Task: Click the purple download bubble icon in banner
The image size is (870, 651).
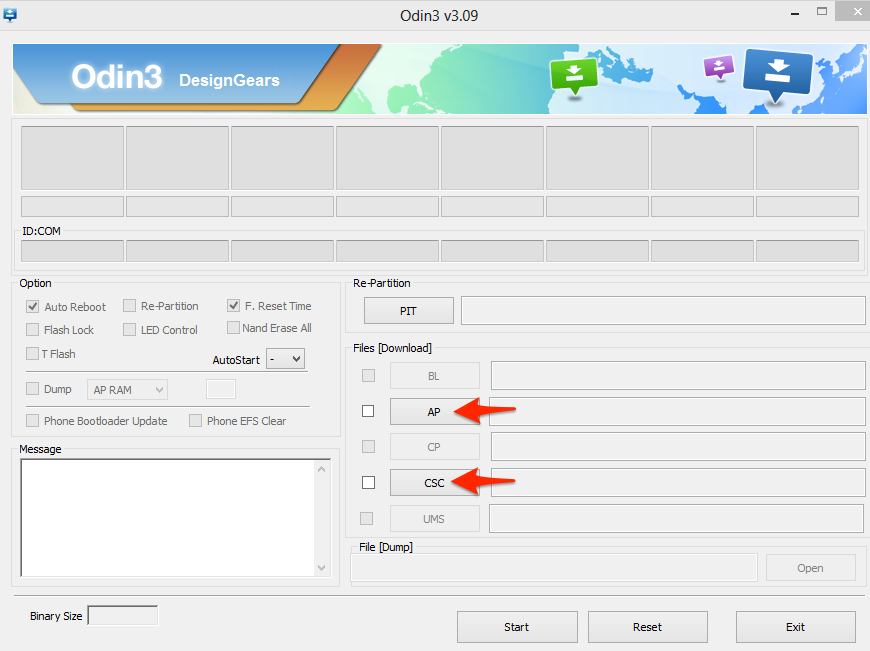Action: (x=718, y=67)
